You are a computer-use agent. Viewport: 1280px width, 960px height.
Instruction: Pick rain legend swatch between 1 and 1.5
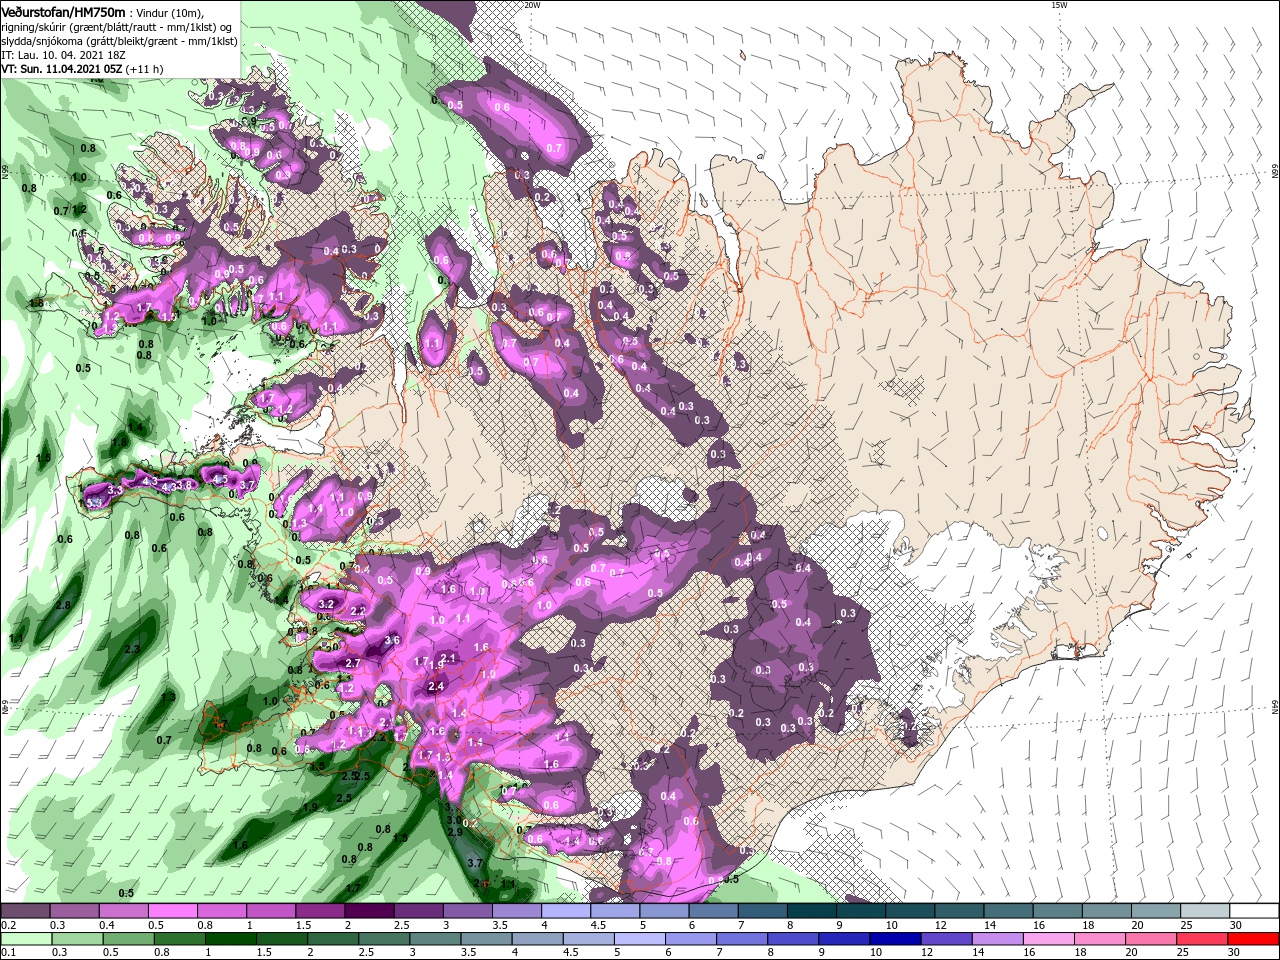click(230, 938)
